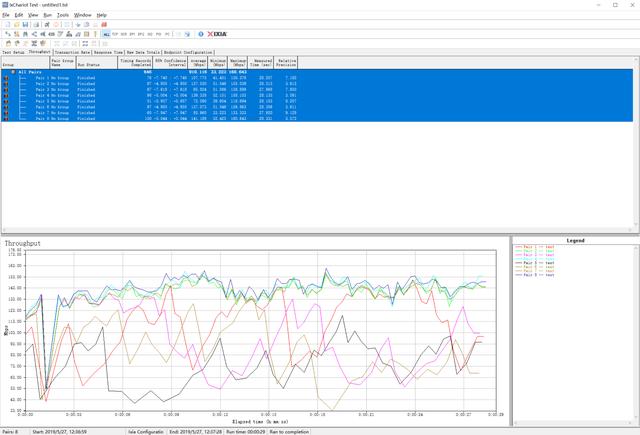The width and height of the screenshot is (640, 435).
Task: Click the IXIA logo in toolbar
Action: [216, 33]
